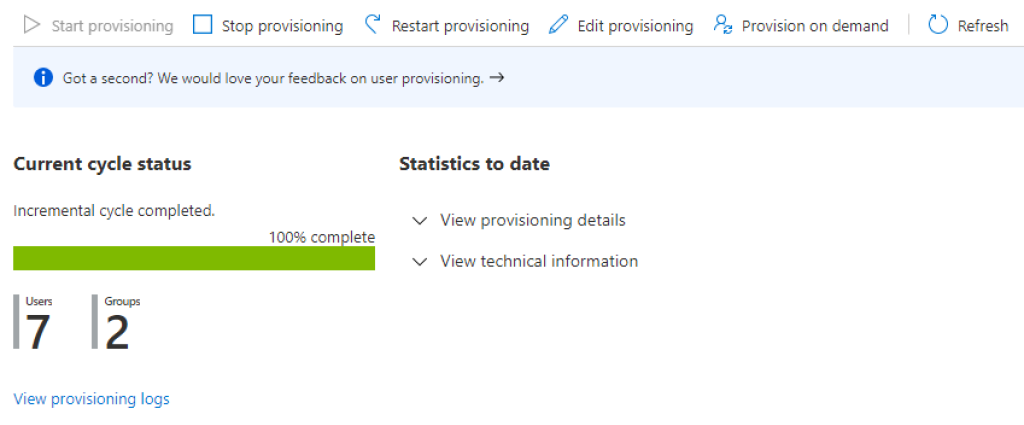Image resolution: width=1024 pixels, height=425 pixels.
Task: Expand the View provisioning details chevron
Action: click(x=420, y=220)
